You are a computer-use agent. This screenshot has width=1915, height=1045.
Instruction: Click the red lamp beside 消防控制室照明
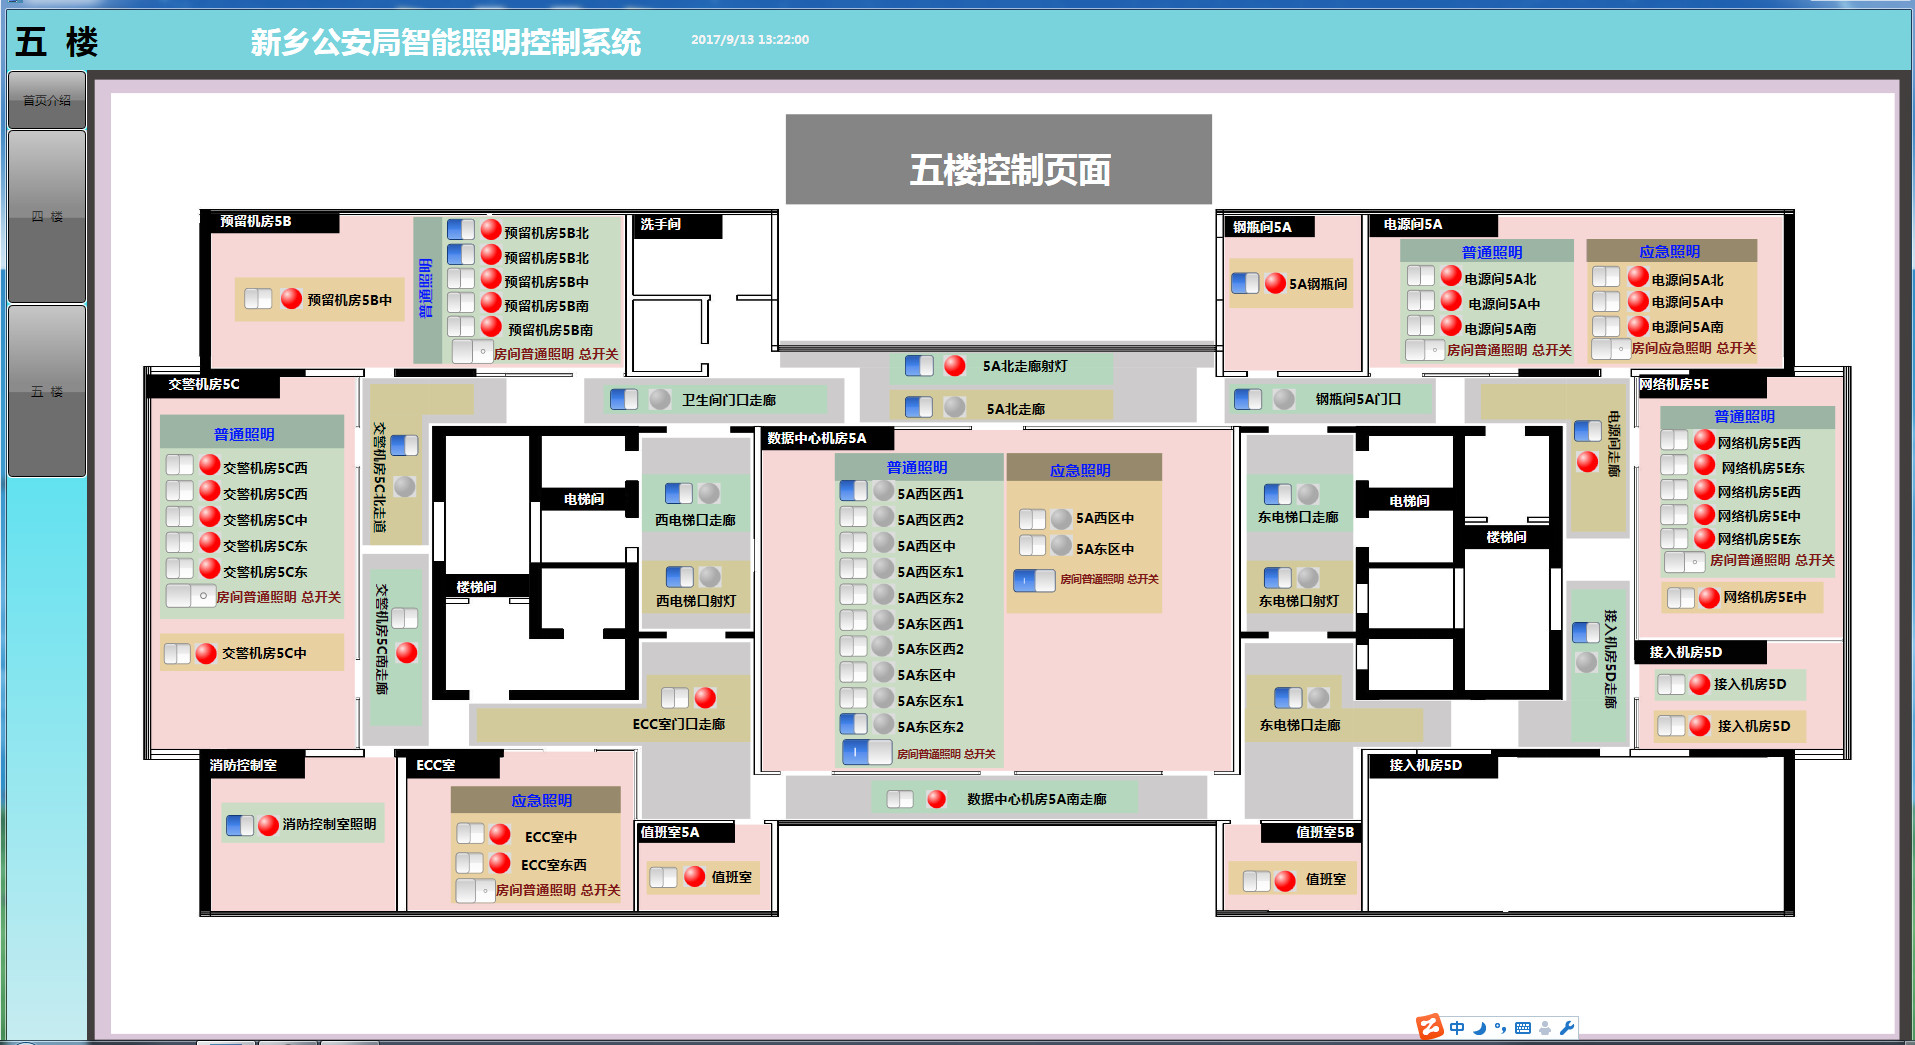pyautogui.click(x=268, y=825)
